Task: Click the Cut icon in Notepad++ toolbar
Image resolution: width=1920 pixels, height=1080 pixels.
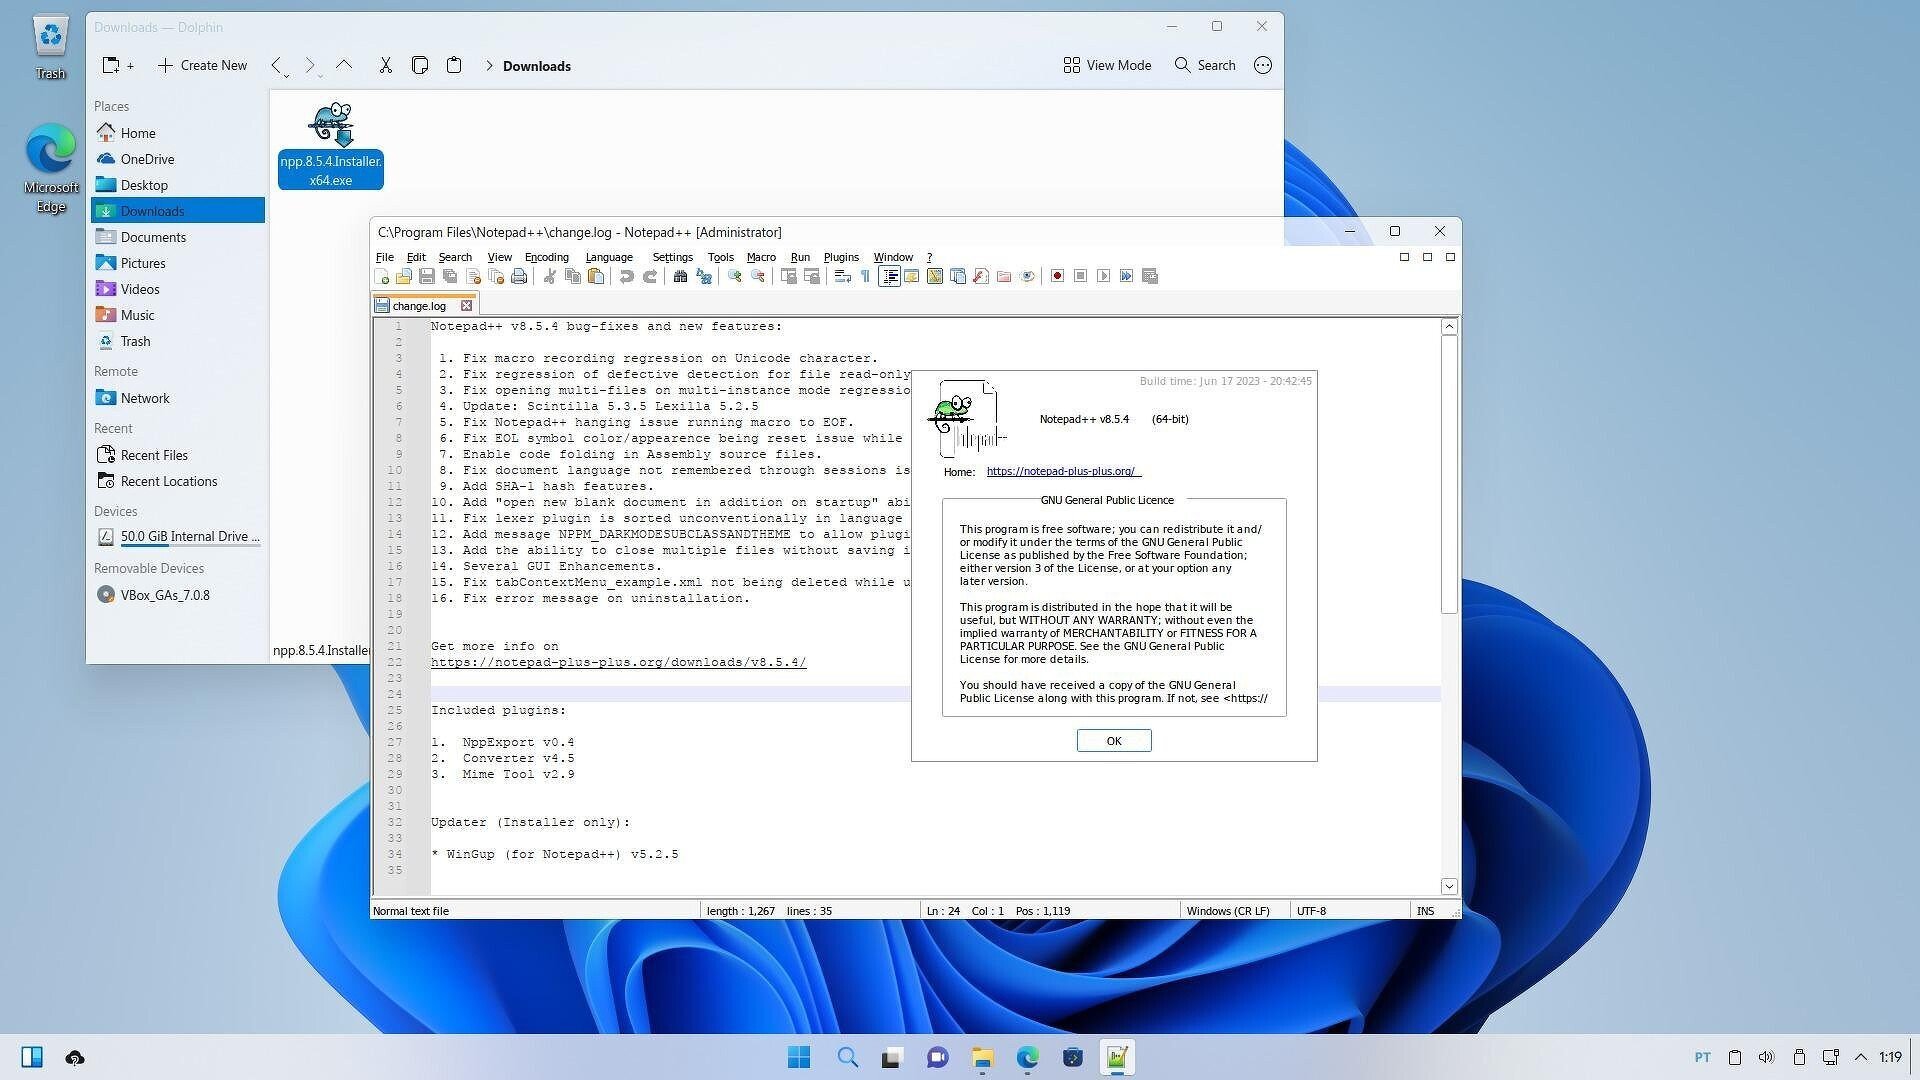Action: [550, 276]
